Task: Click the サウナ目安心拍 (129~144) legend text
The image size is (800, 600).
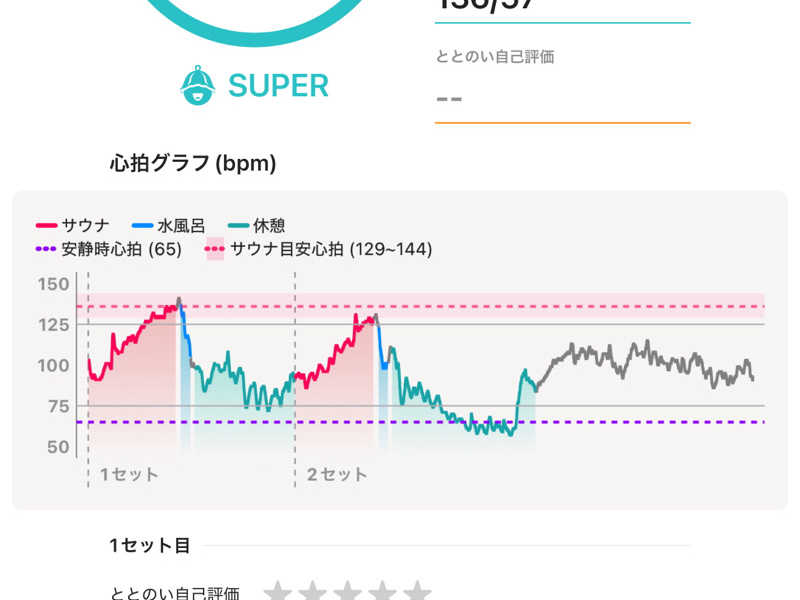Action: pyautogui.click(x=331, y=249)
